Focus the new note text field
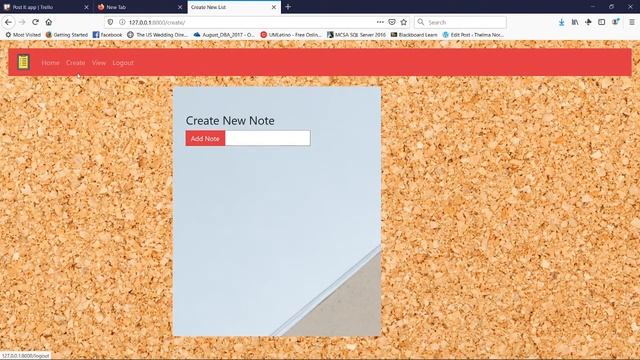This screenshot has width=640, height=360. coord(267,138)
